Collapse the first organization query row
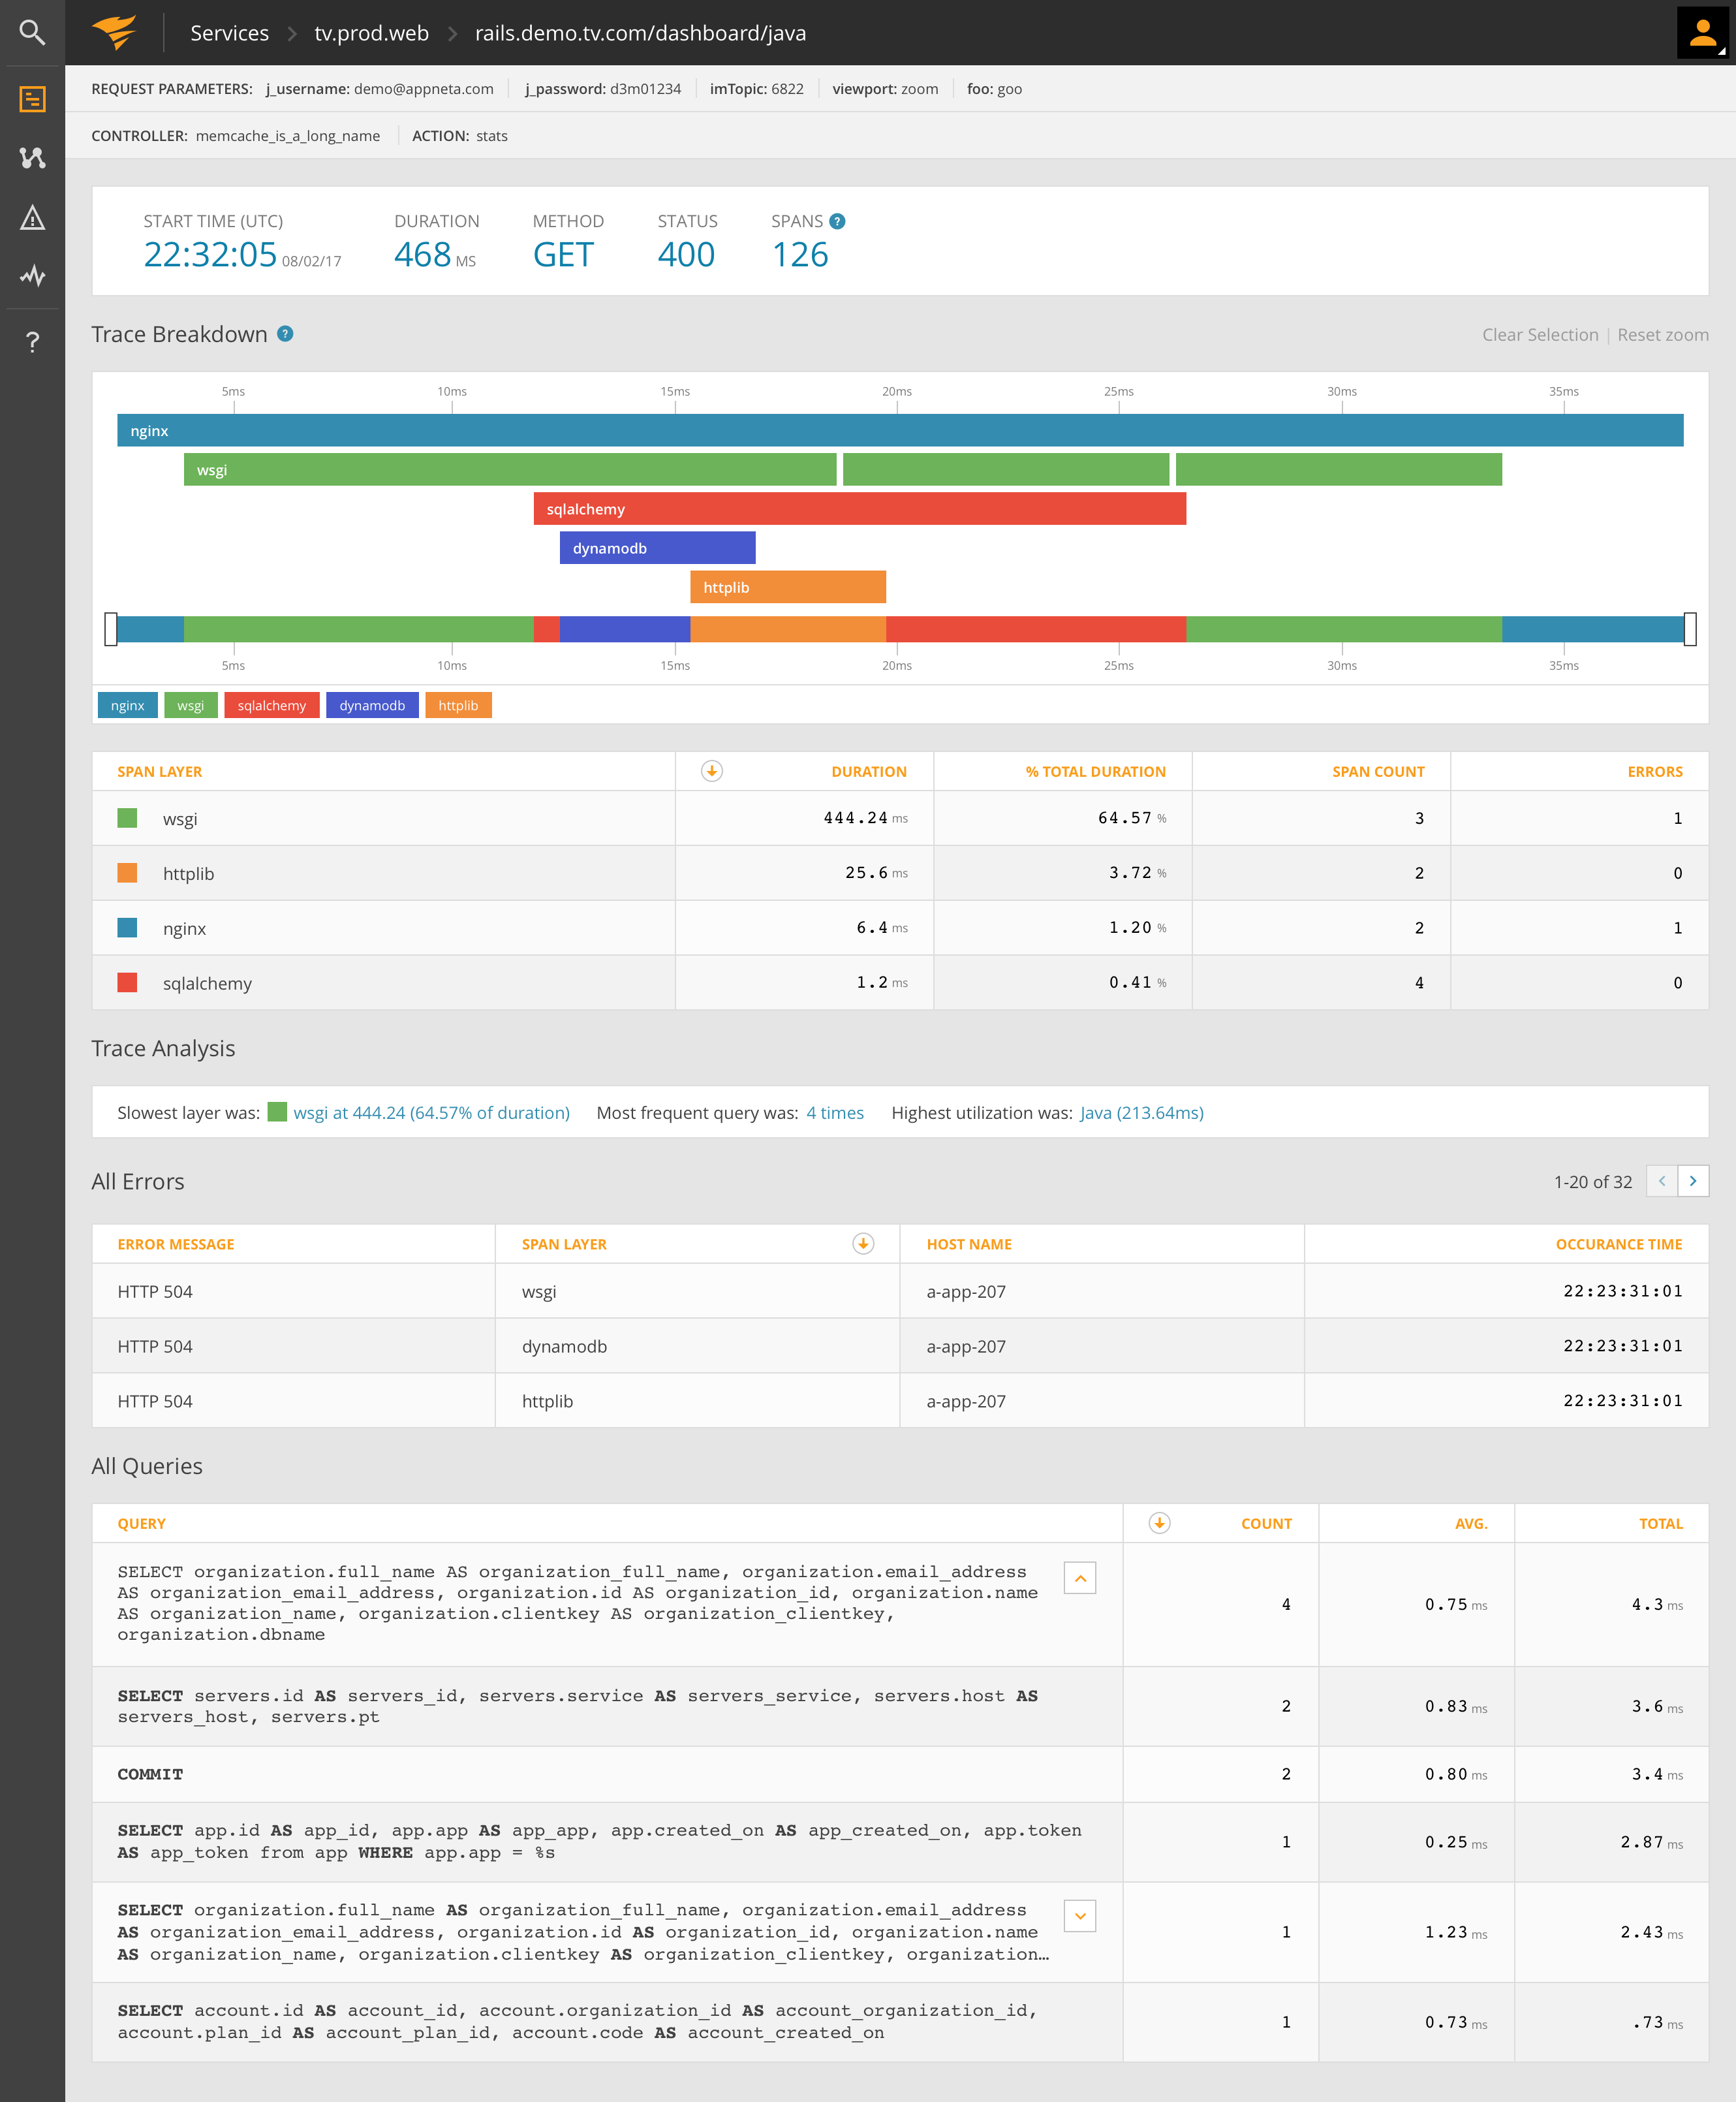Viewport: 1736px width, 2102px height. point(1079,1578)
